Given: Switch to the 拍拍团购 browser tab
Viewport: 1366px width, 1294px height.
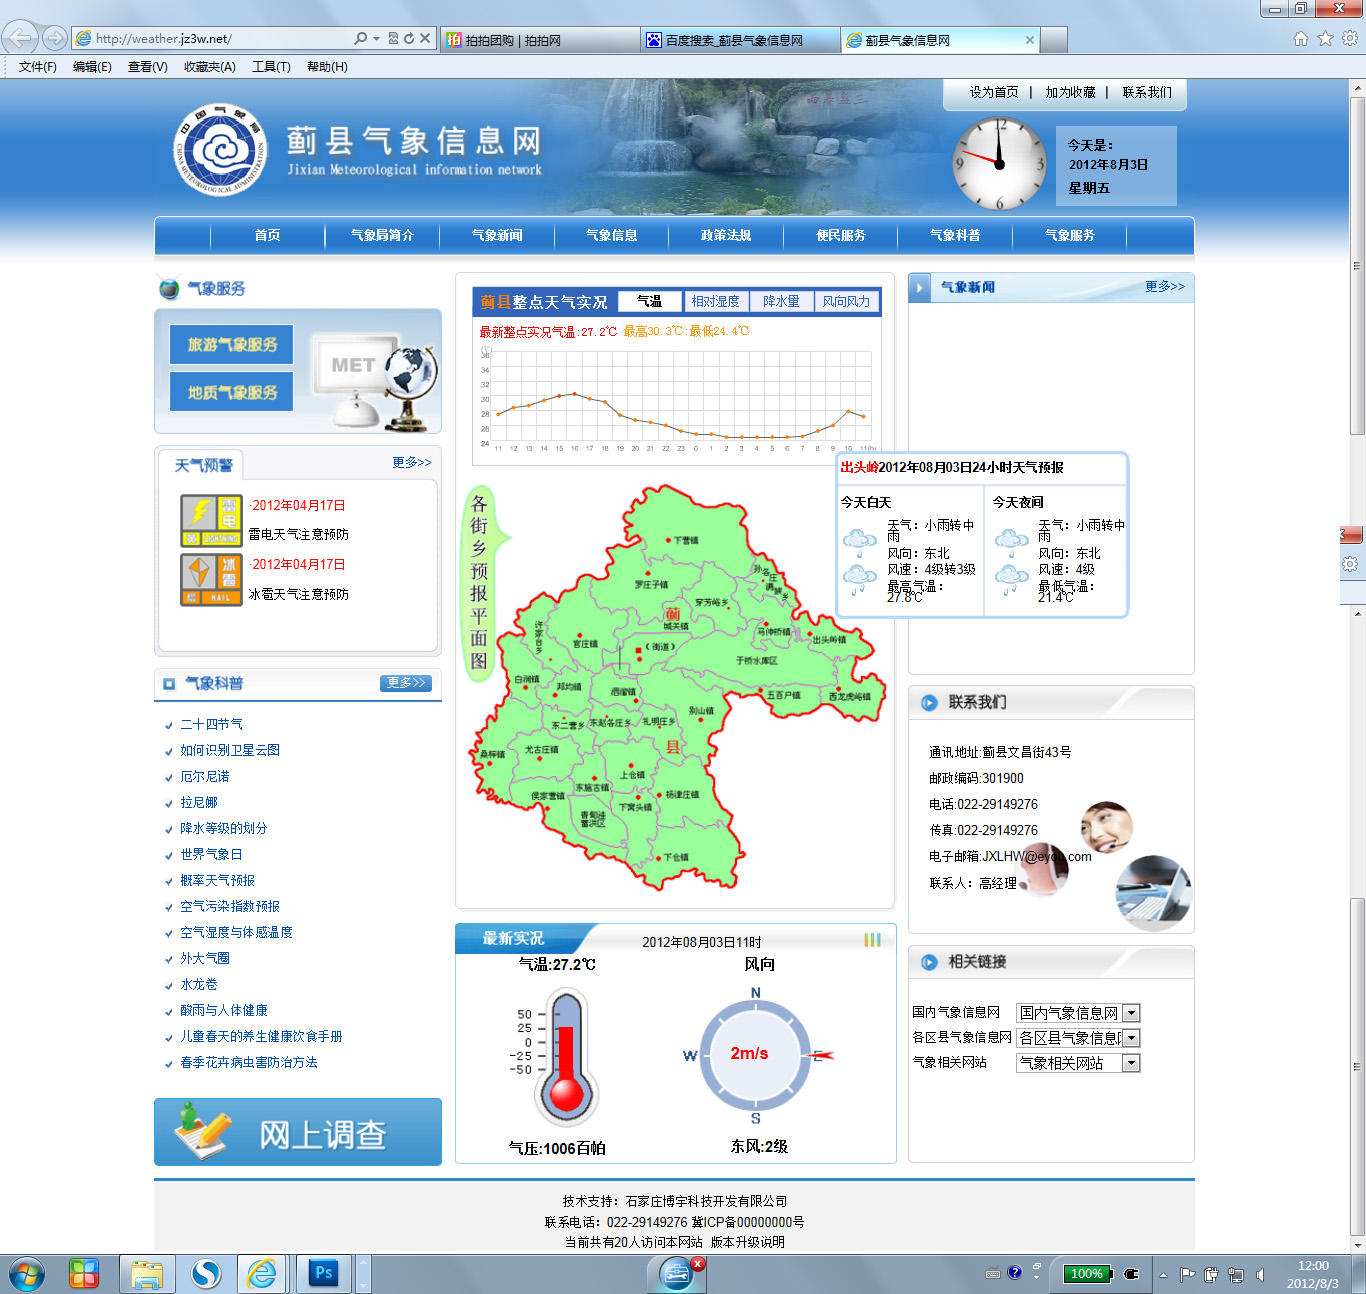Looking at the screenshot, I should click(x=540, y=40).
